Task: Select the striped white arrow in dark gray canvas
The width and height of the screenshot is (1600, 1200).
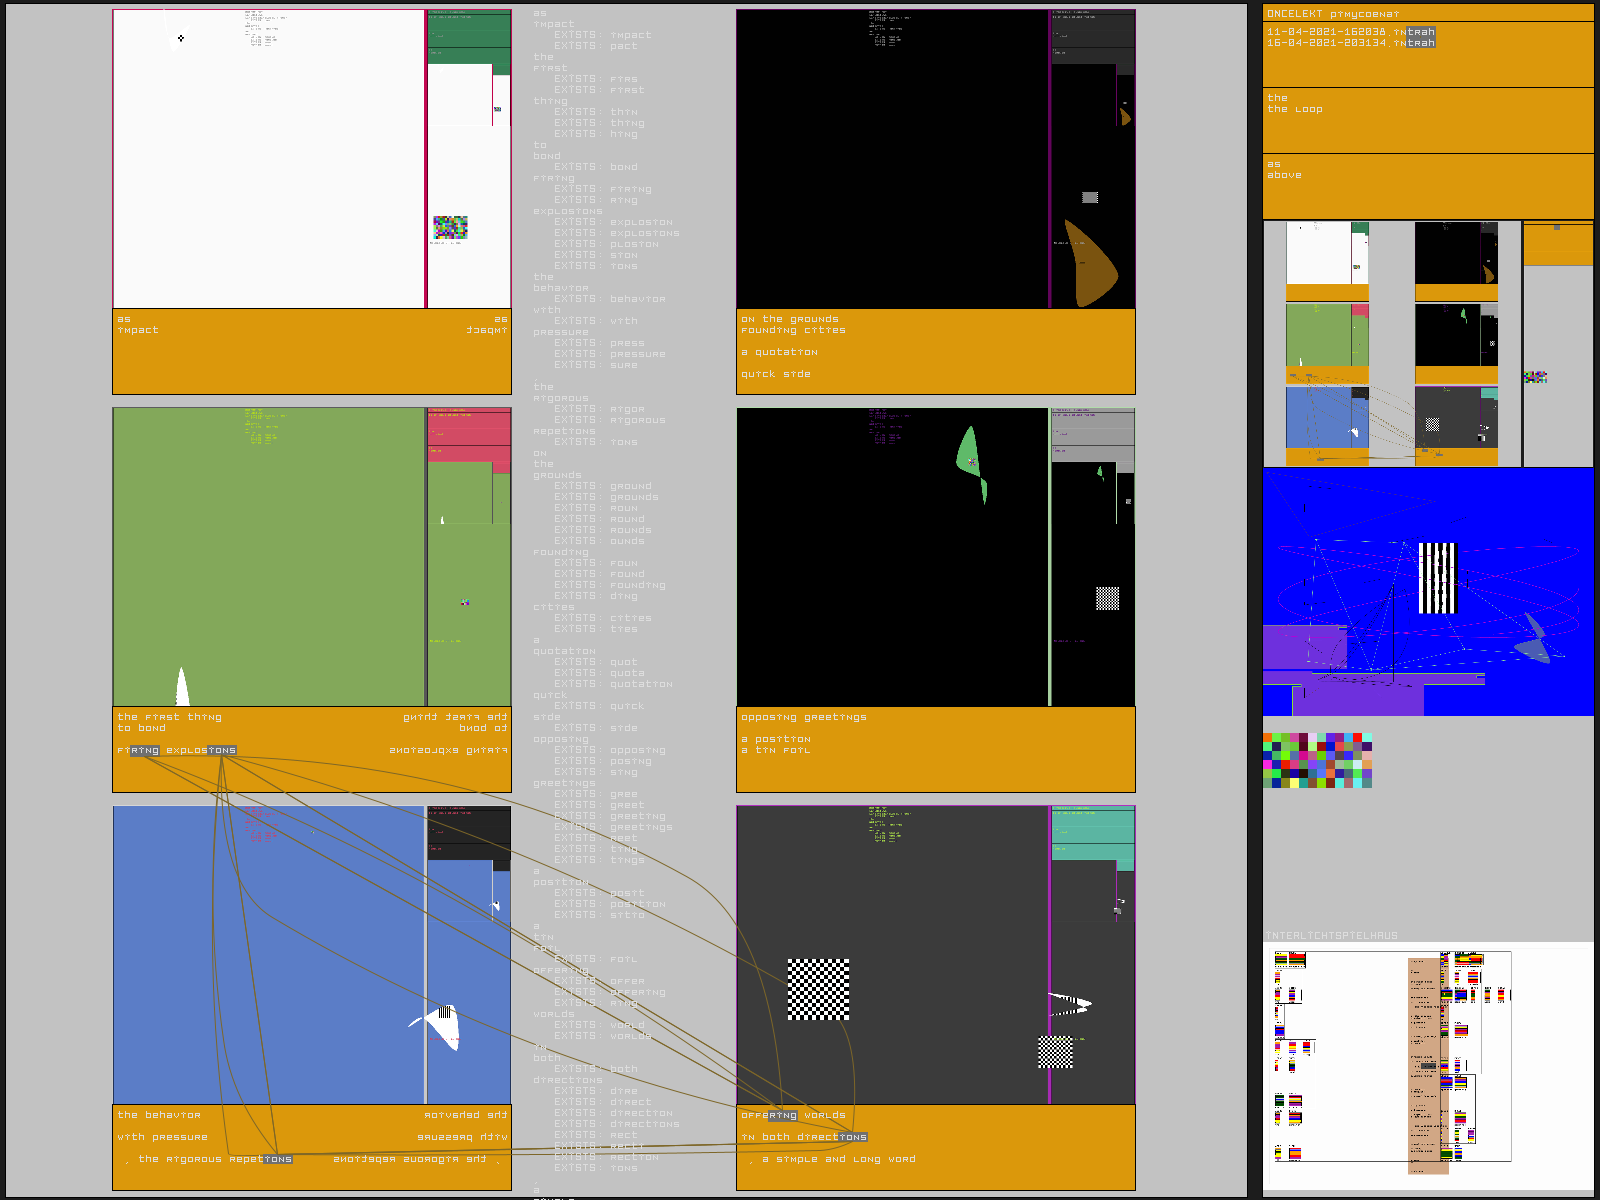Action: pos(1069,1003)
